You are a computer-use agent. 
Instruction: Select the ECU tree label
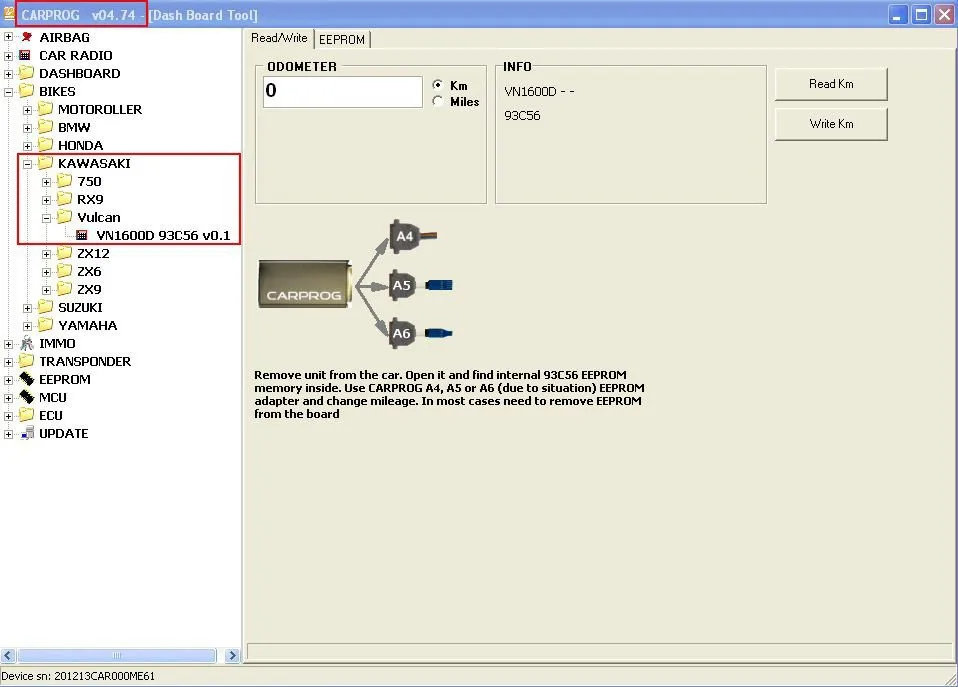point(51,415)
